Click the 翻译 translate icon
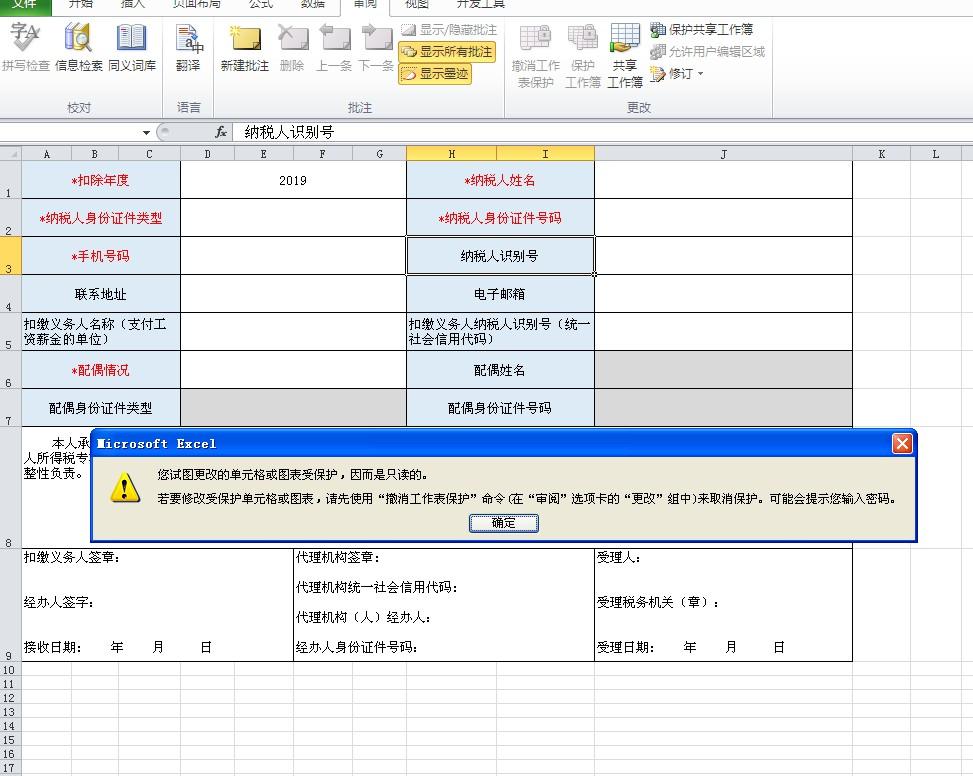Image resolution: width=973 pixels, height=776 pixels. [x=188, y=47]
